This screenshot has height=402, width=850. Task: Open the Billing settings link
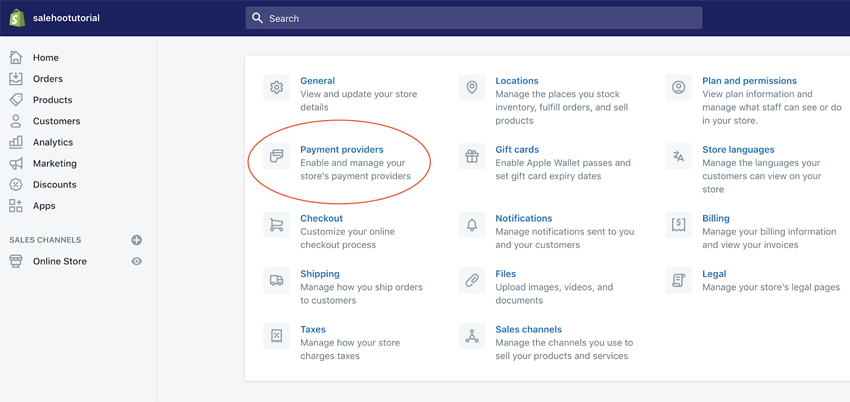pos(716,218)
